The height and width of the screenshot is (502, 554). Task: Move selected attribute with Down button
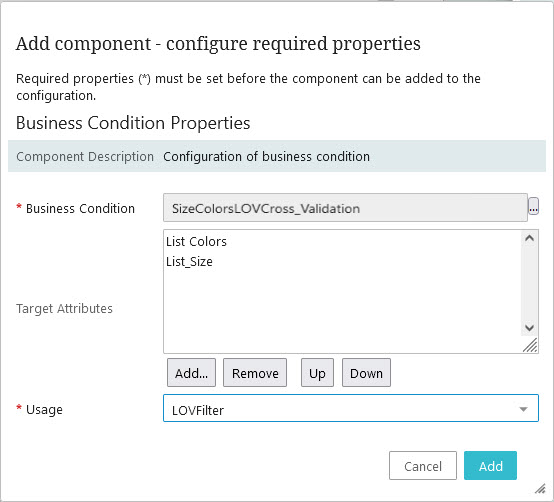pyautogui.click(x=366, y=373)
